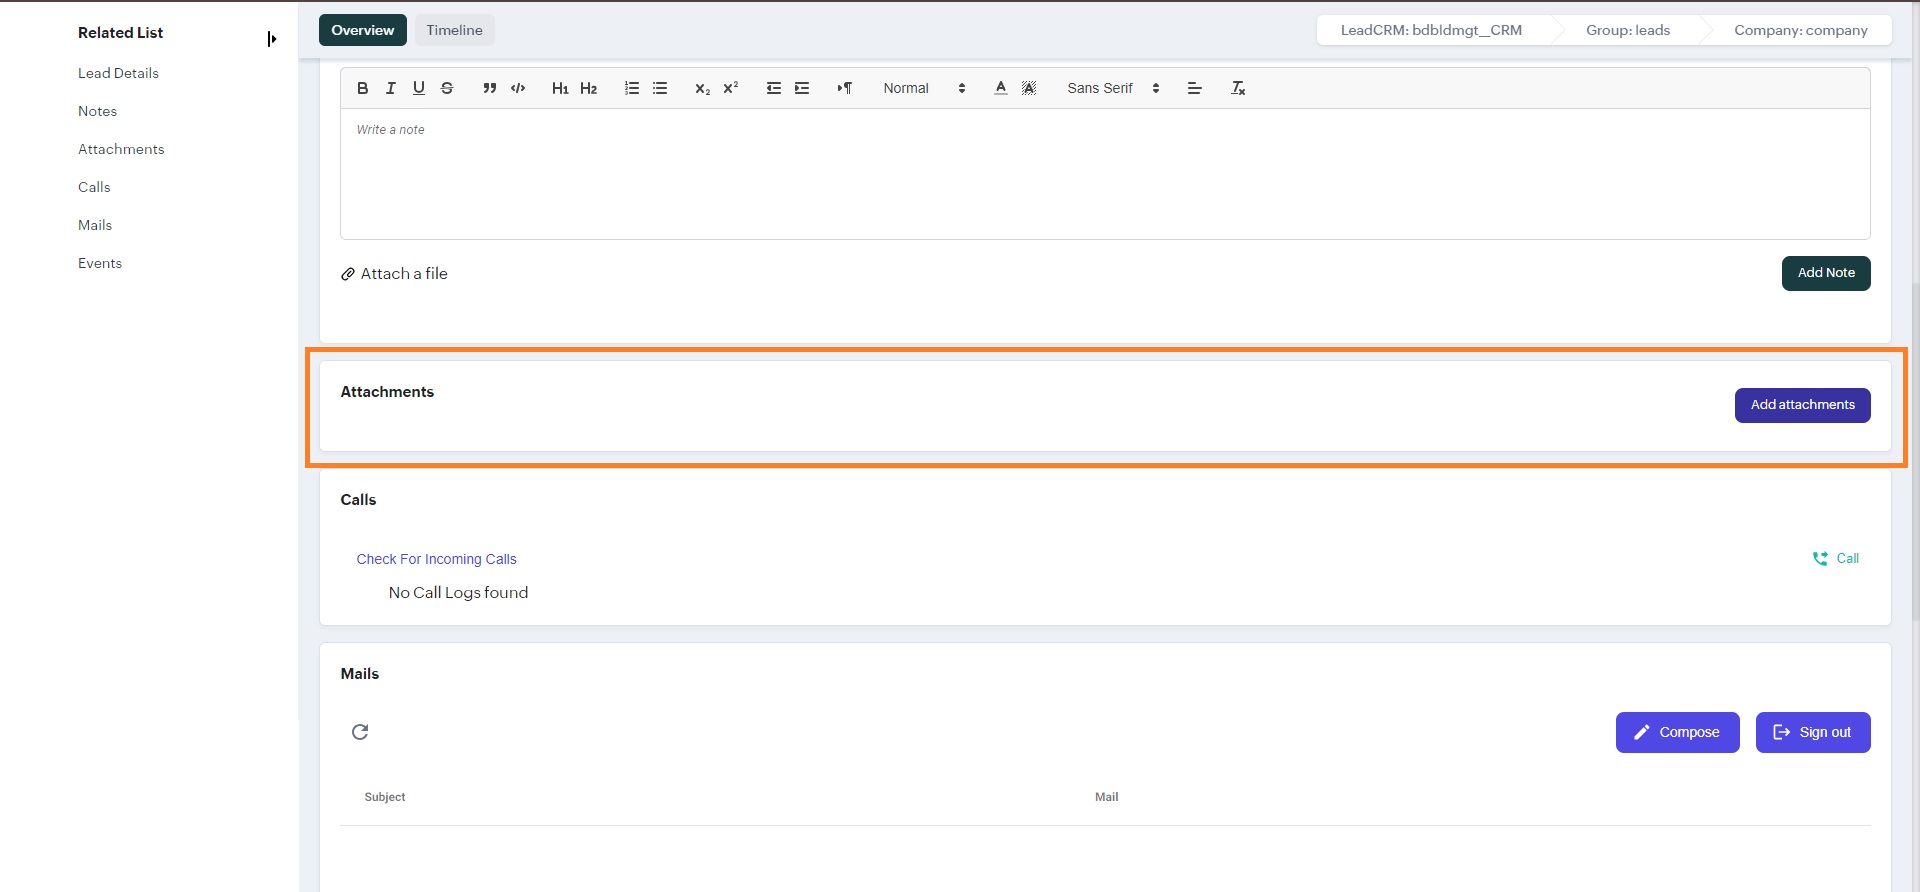Go to Attachments in Related List
The image size is (1920, 892).
pos(121,149)
